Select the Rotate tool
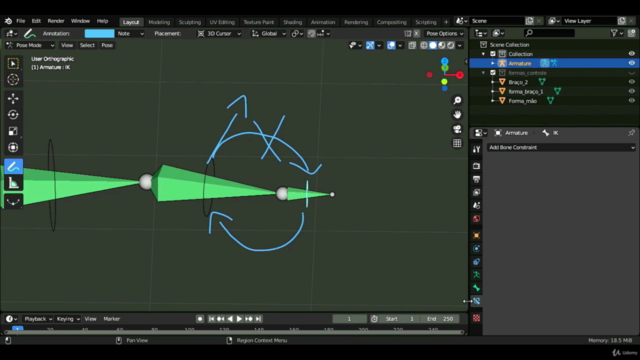 pyautogui.click(x=13, y=115)
